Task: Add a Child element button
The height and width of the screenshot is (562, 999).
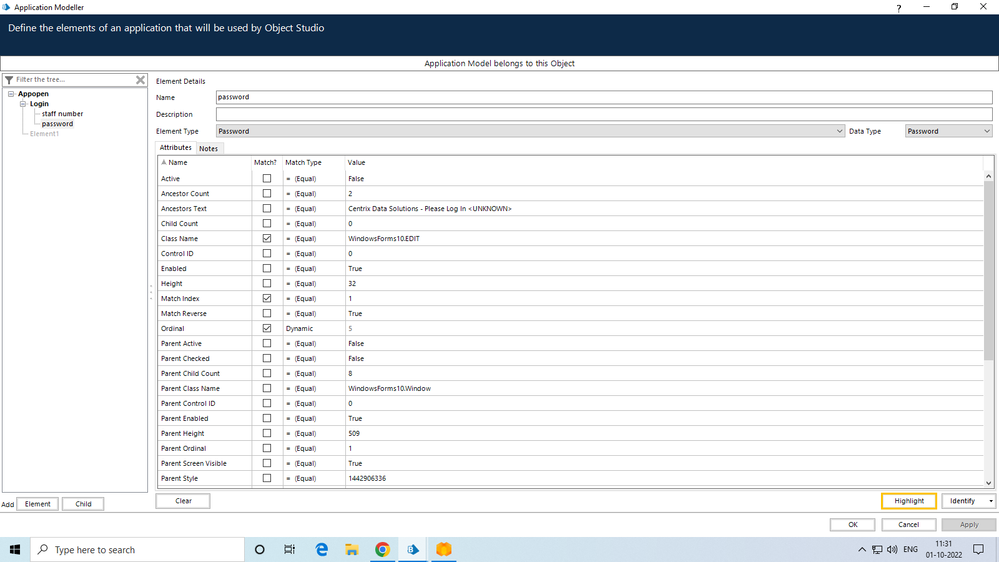Action: (x=83, y=504)
